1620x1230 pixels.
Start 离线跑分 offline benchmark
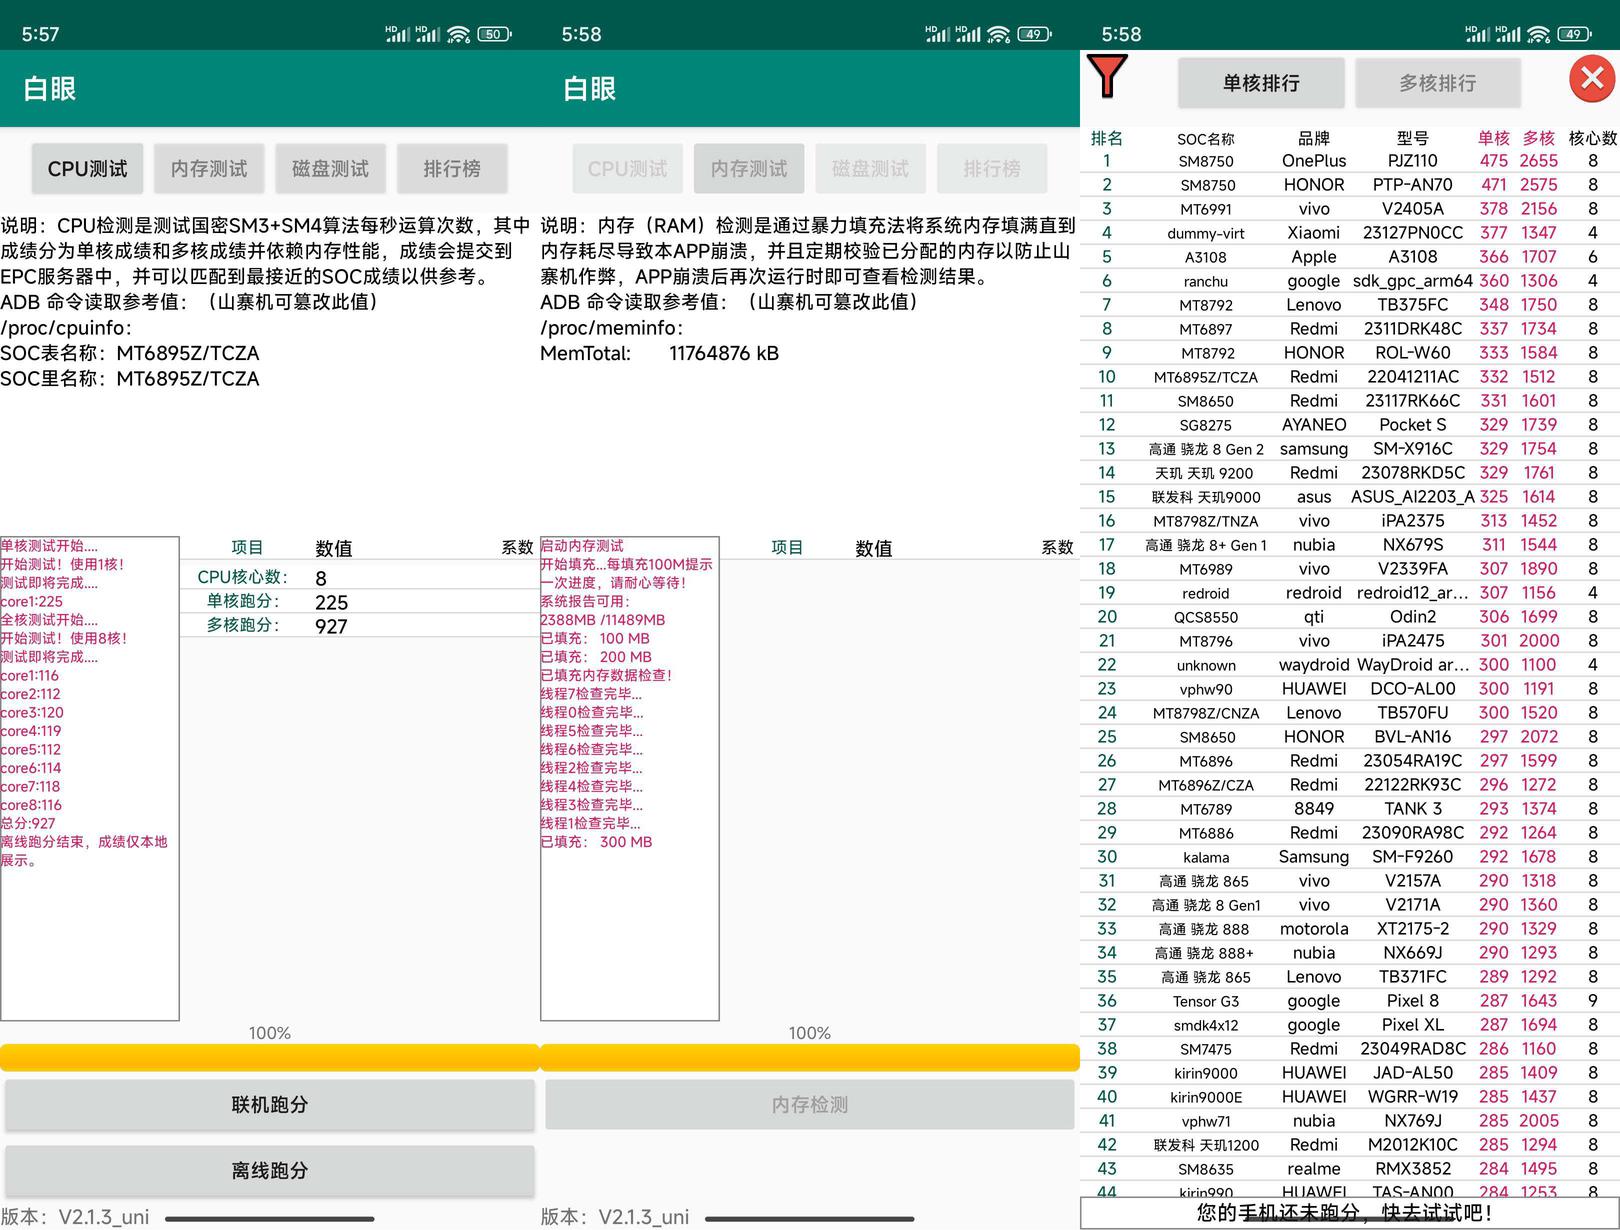pos(270,1171)
